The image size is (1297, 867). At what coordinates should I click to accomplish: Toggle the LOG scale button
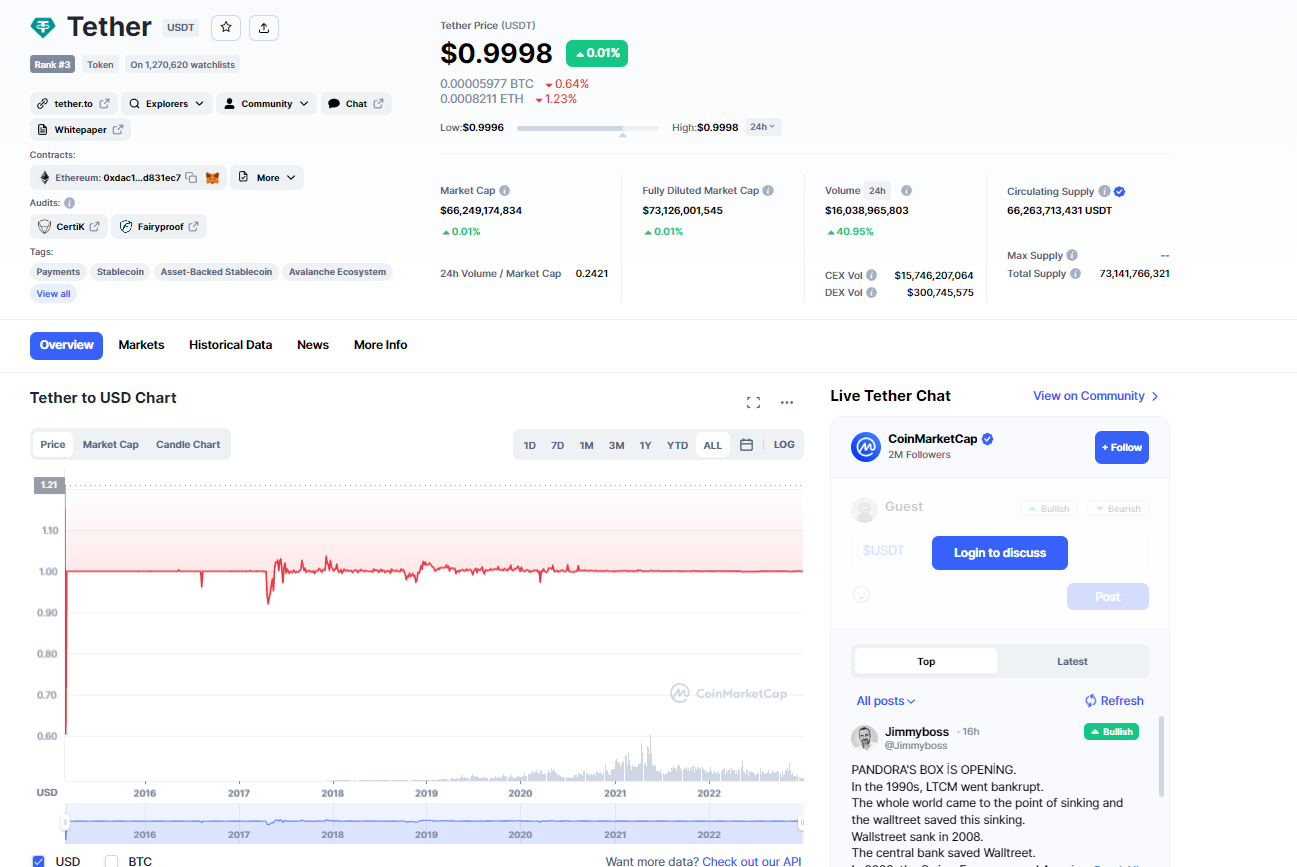point(784,445)
